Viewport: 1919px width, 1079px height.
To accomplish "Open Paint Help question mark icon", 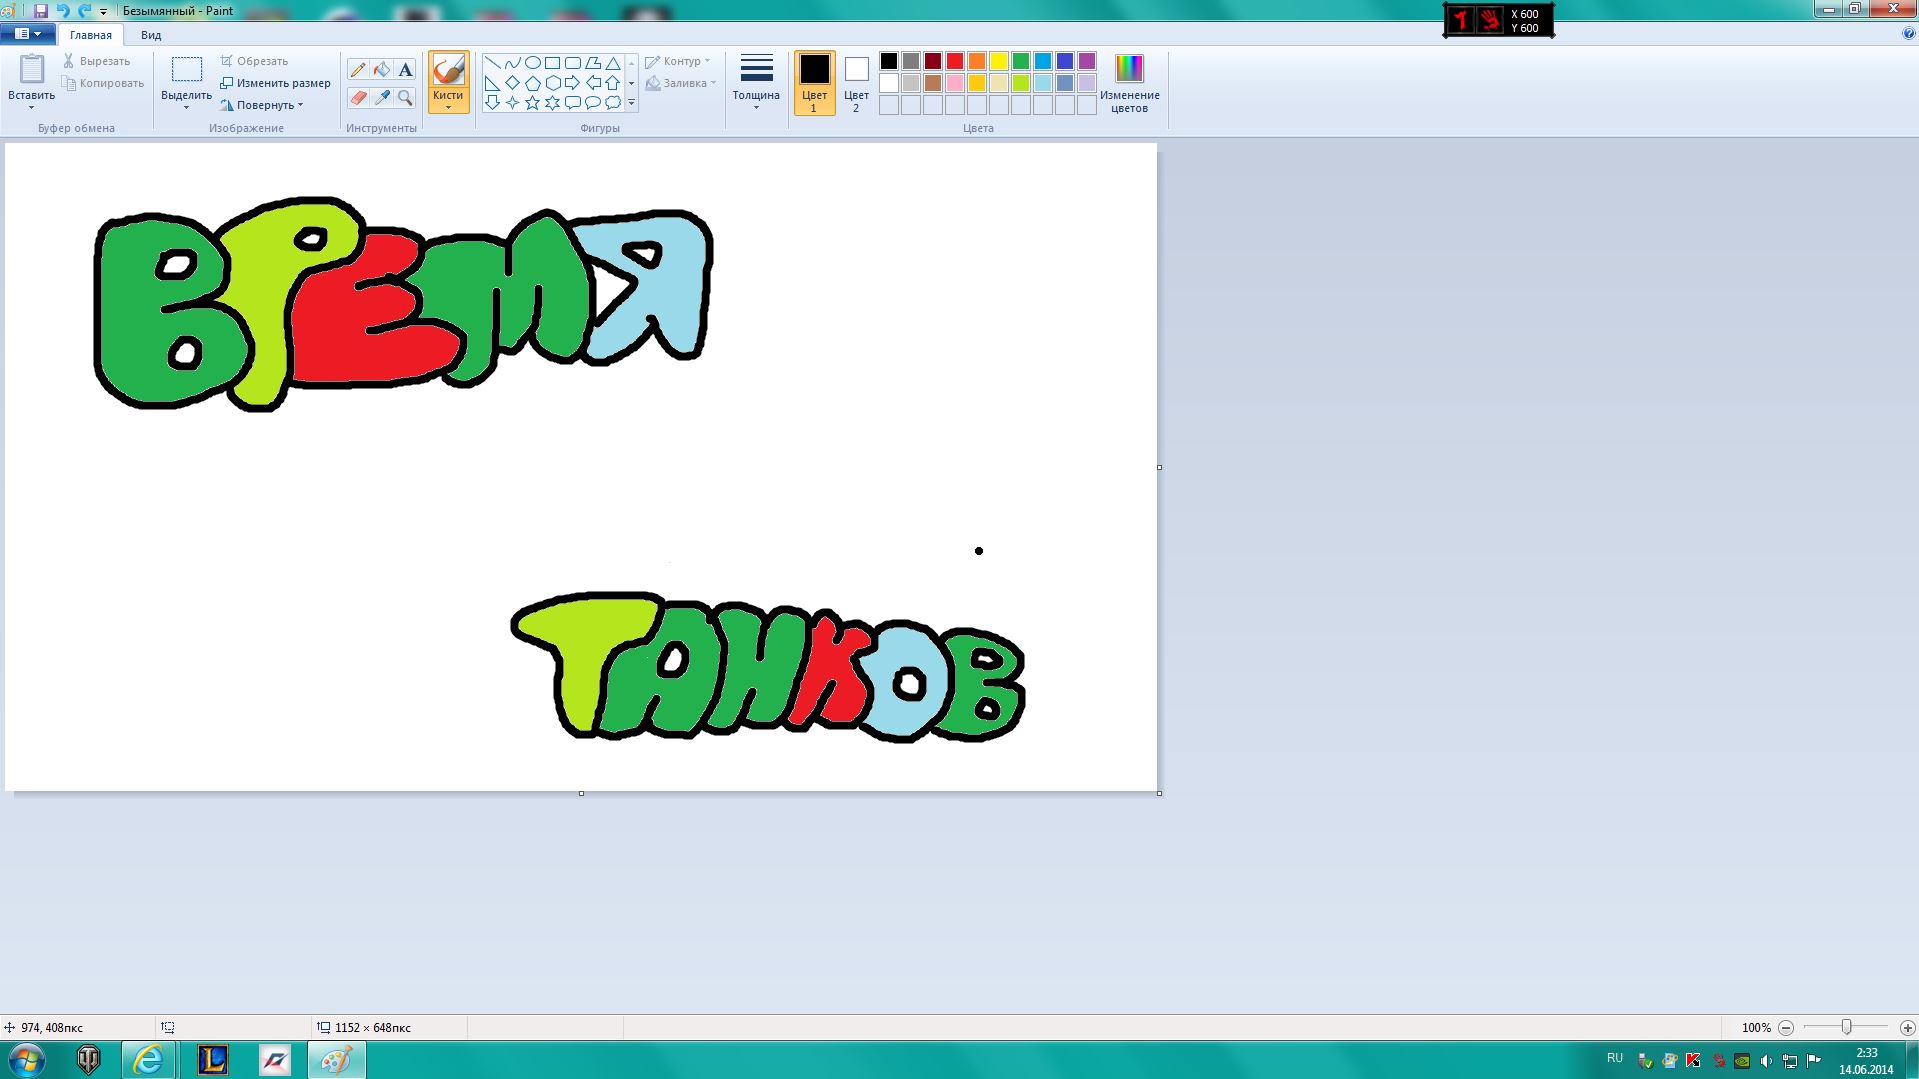I will coord(1909,34).
